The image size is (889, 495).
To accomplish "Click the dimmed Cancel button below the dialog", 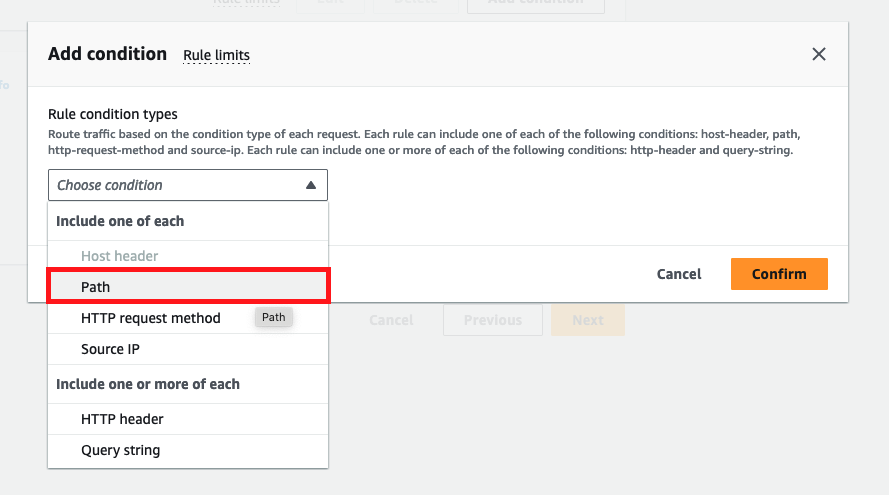I will (x=391, y=320).
